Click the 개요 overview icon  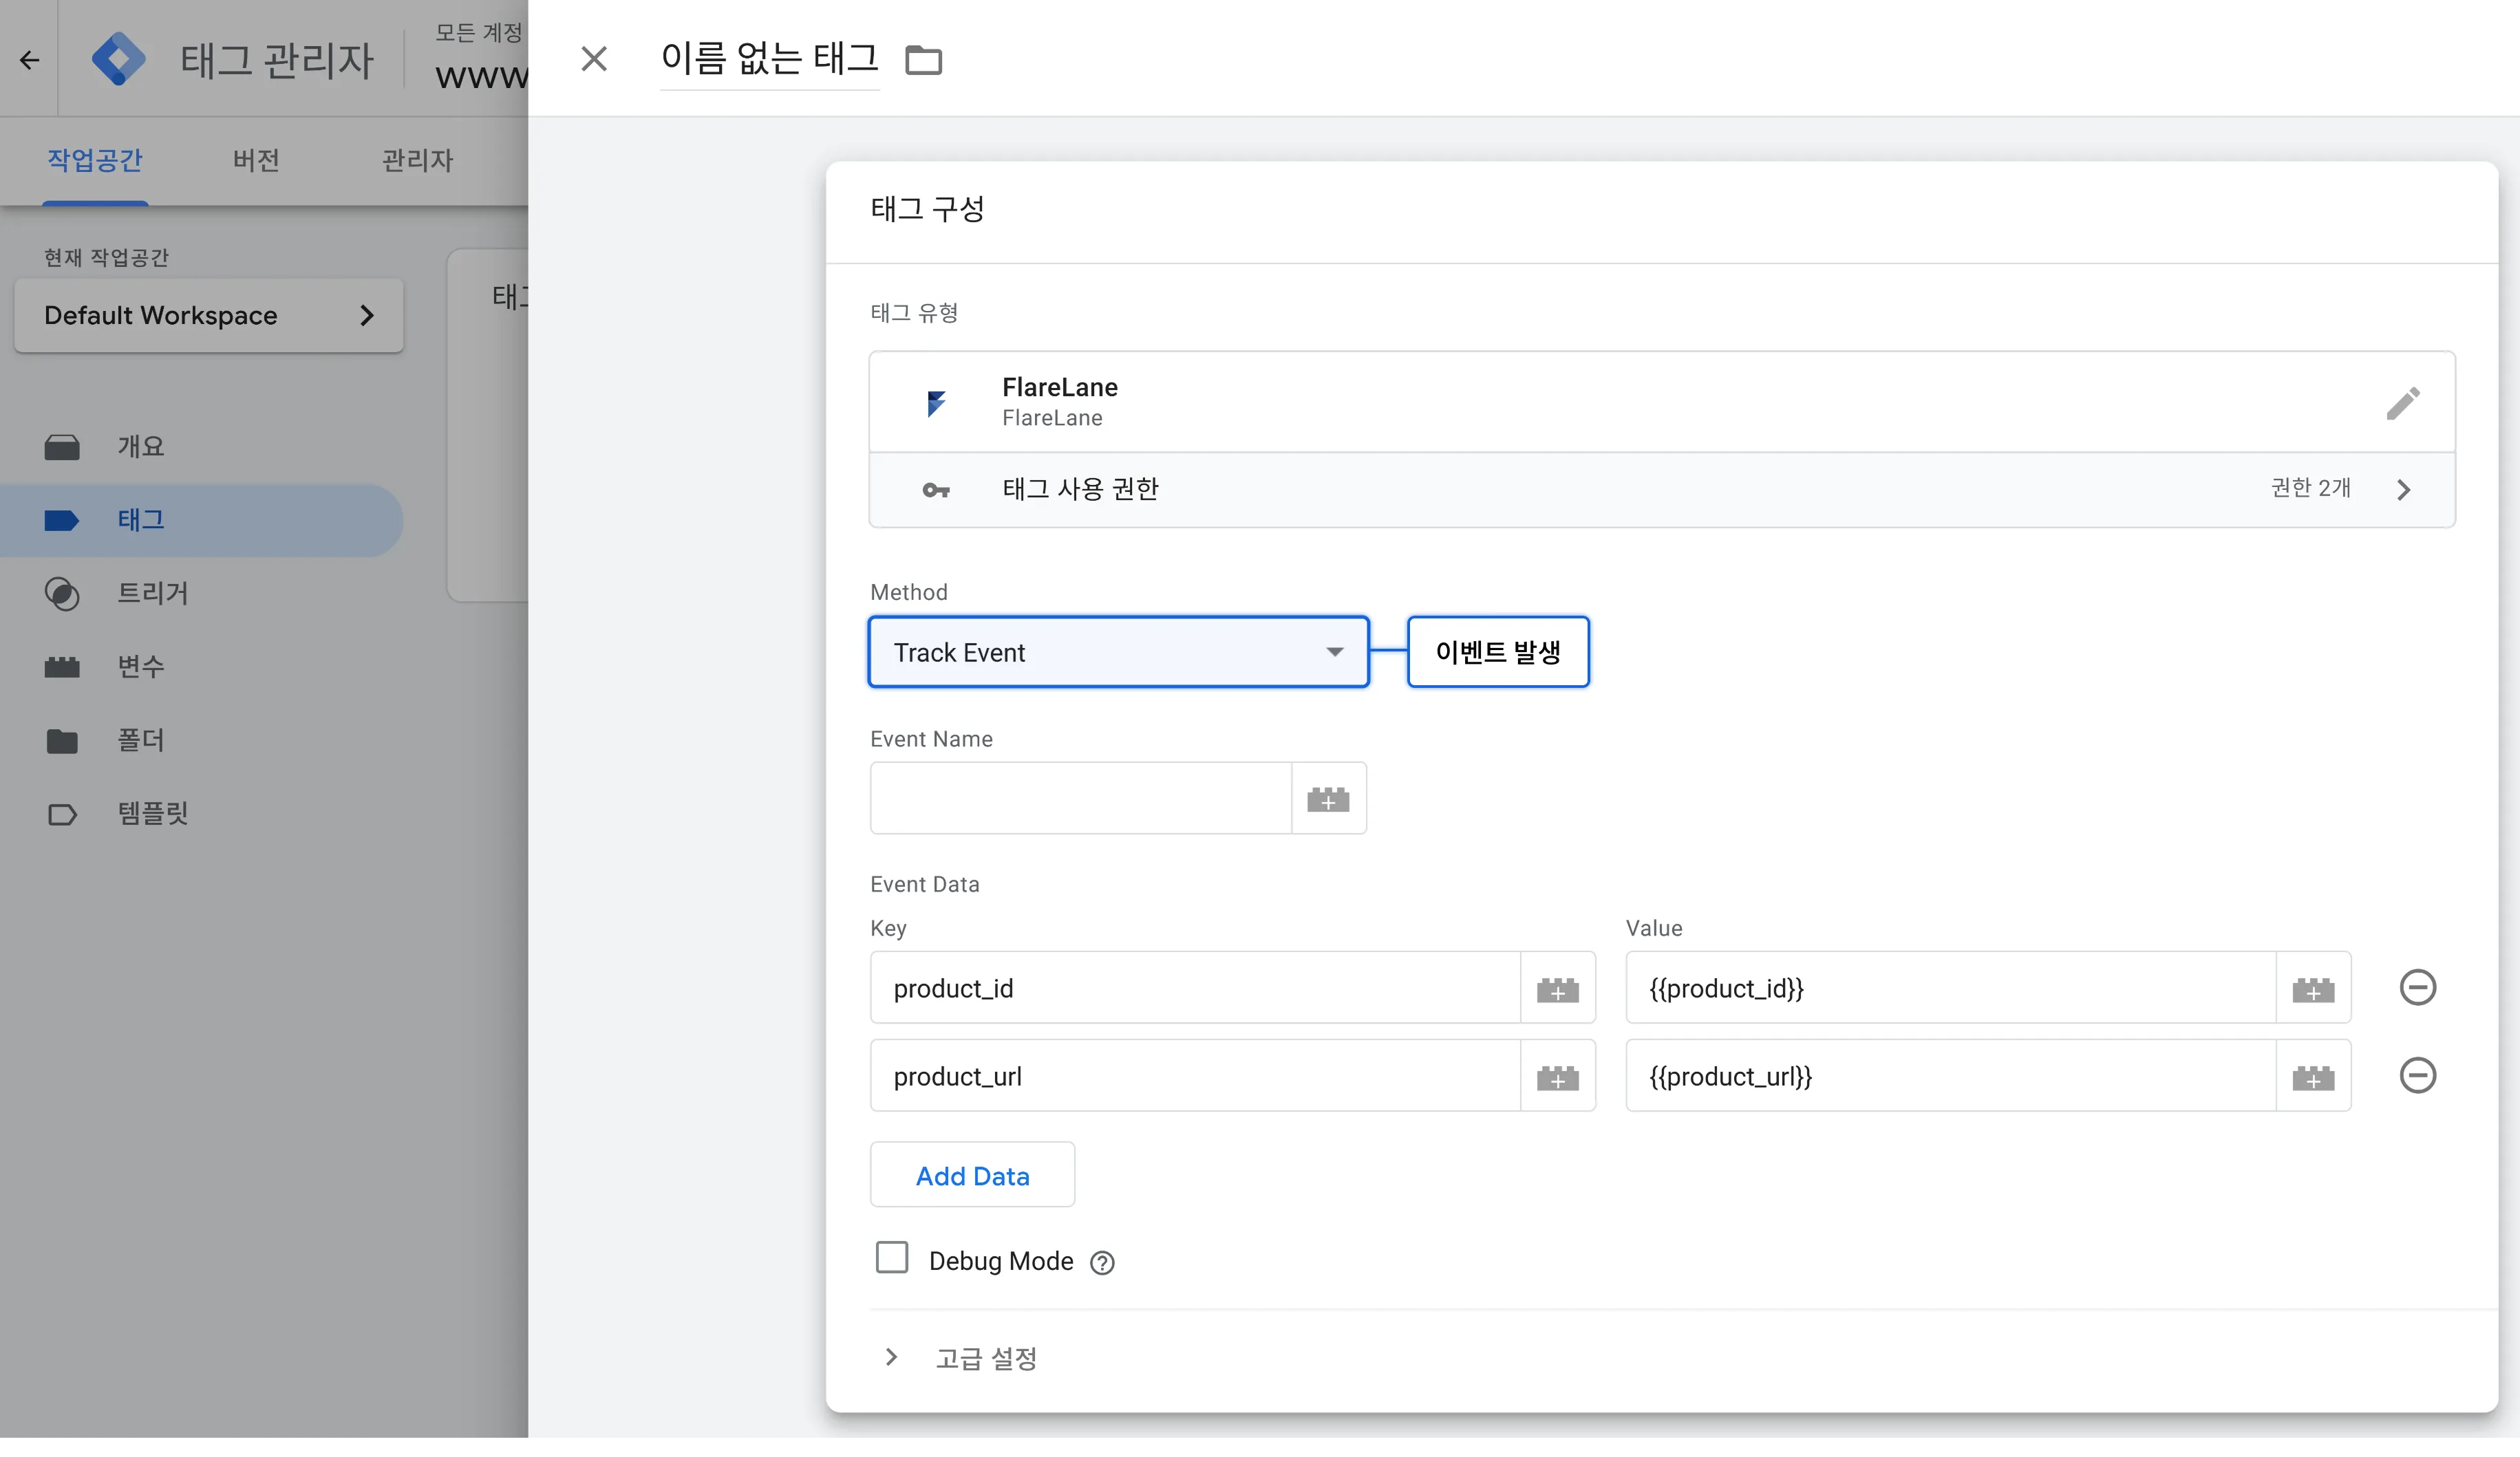[x=62, y=446]
